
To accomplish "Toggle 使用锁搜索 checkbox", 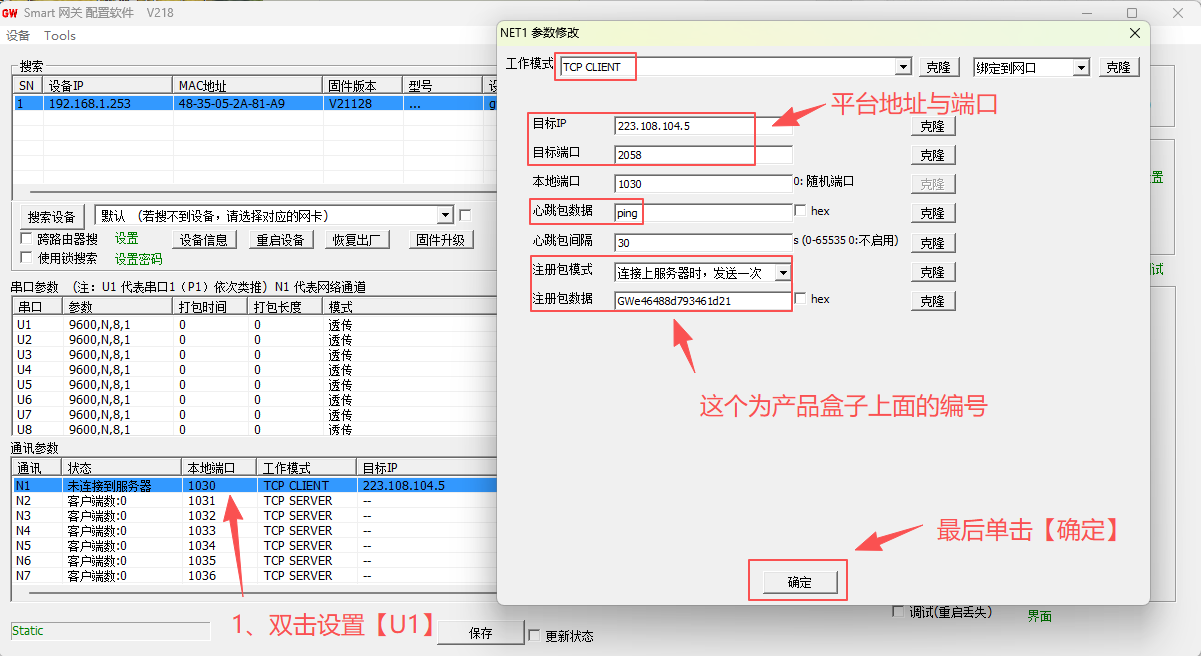I will (27, 258).
